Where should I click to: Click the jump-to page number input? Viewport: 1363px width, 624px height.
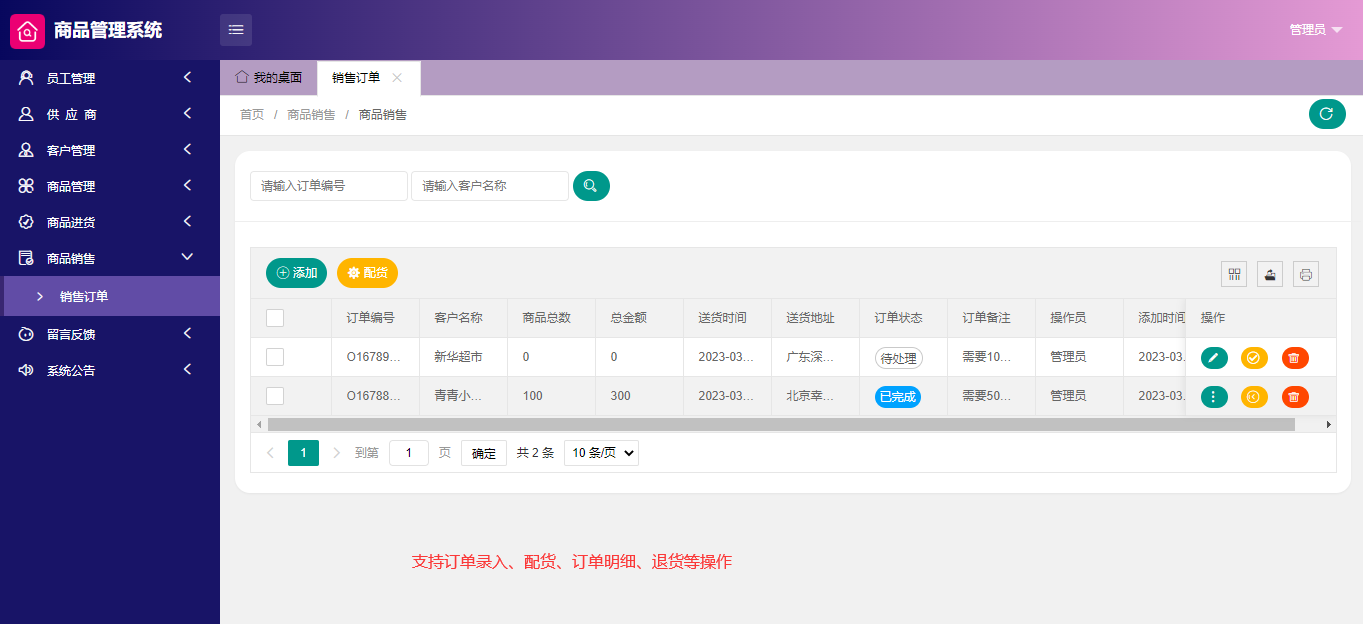pos(409,453)
